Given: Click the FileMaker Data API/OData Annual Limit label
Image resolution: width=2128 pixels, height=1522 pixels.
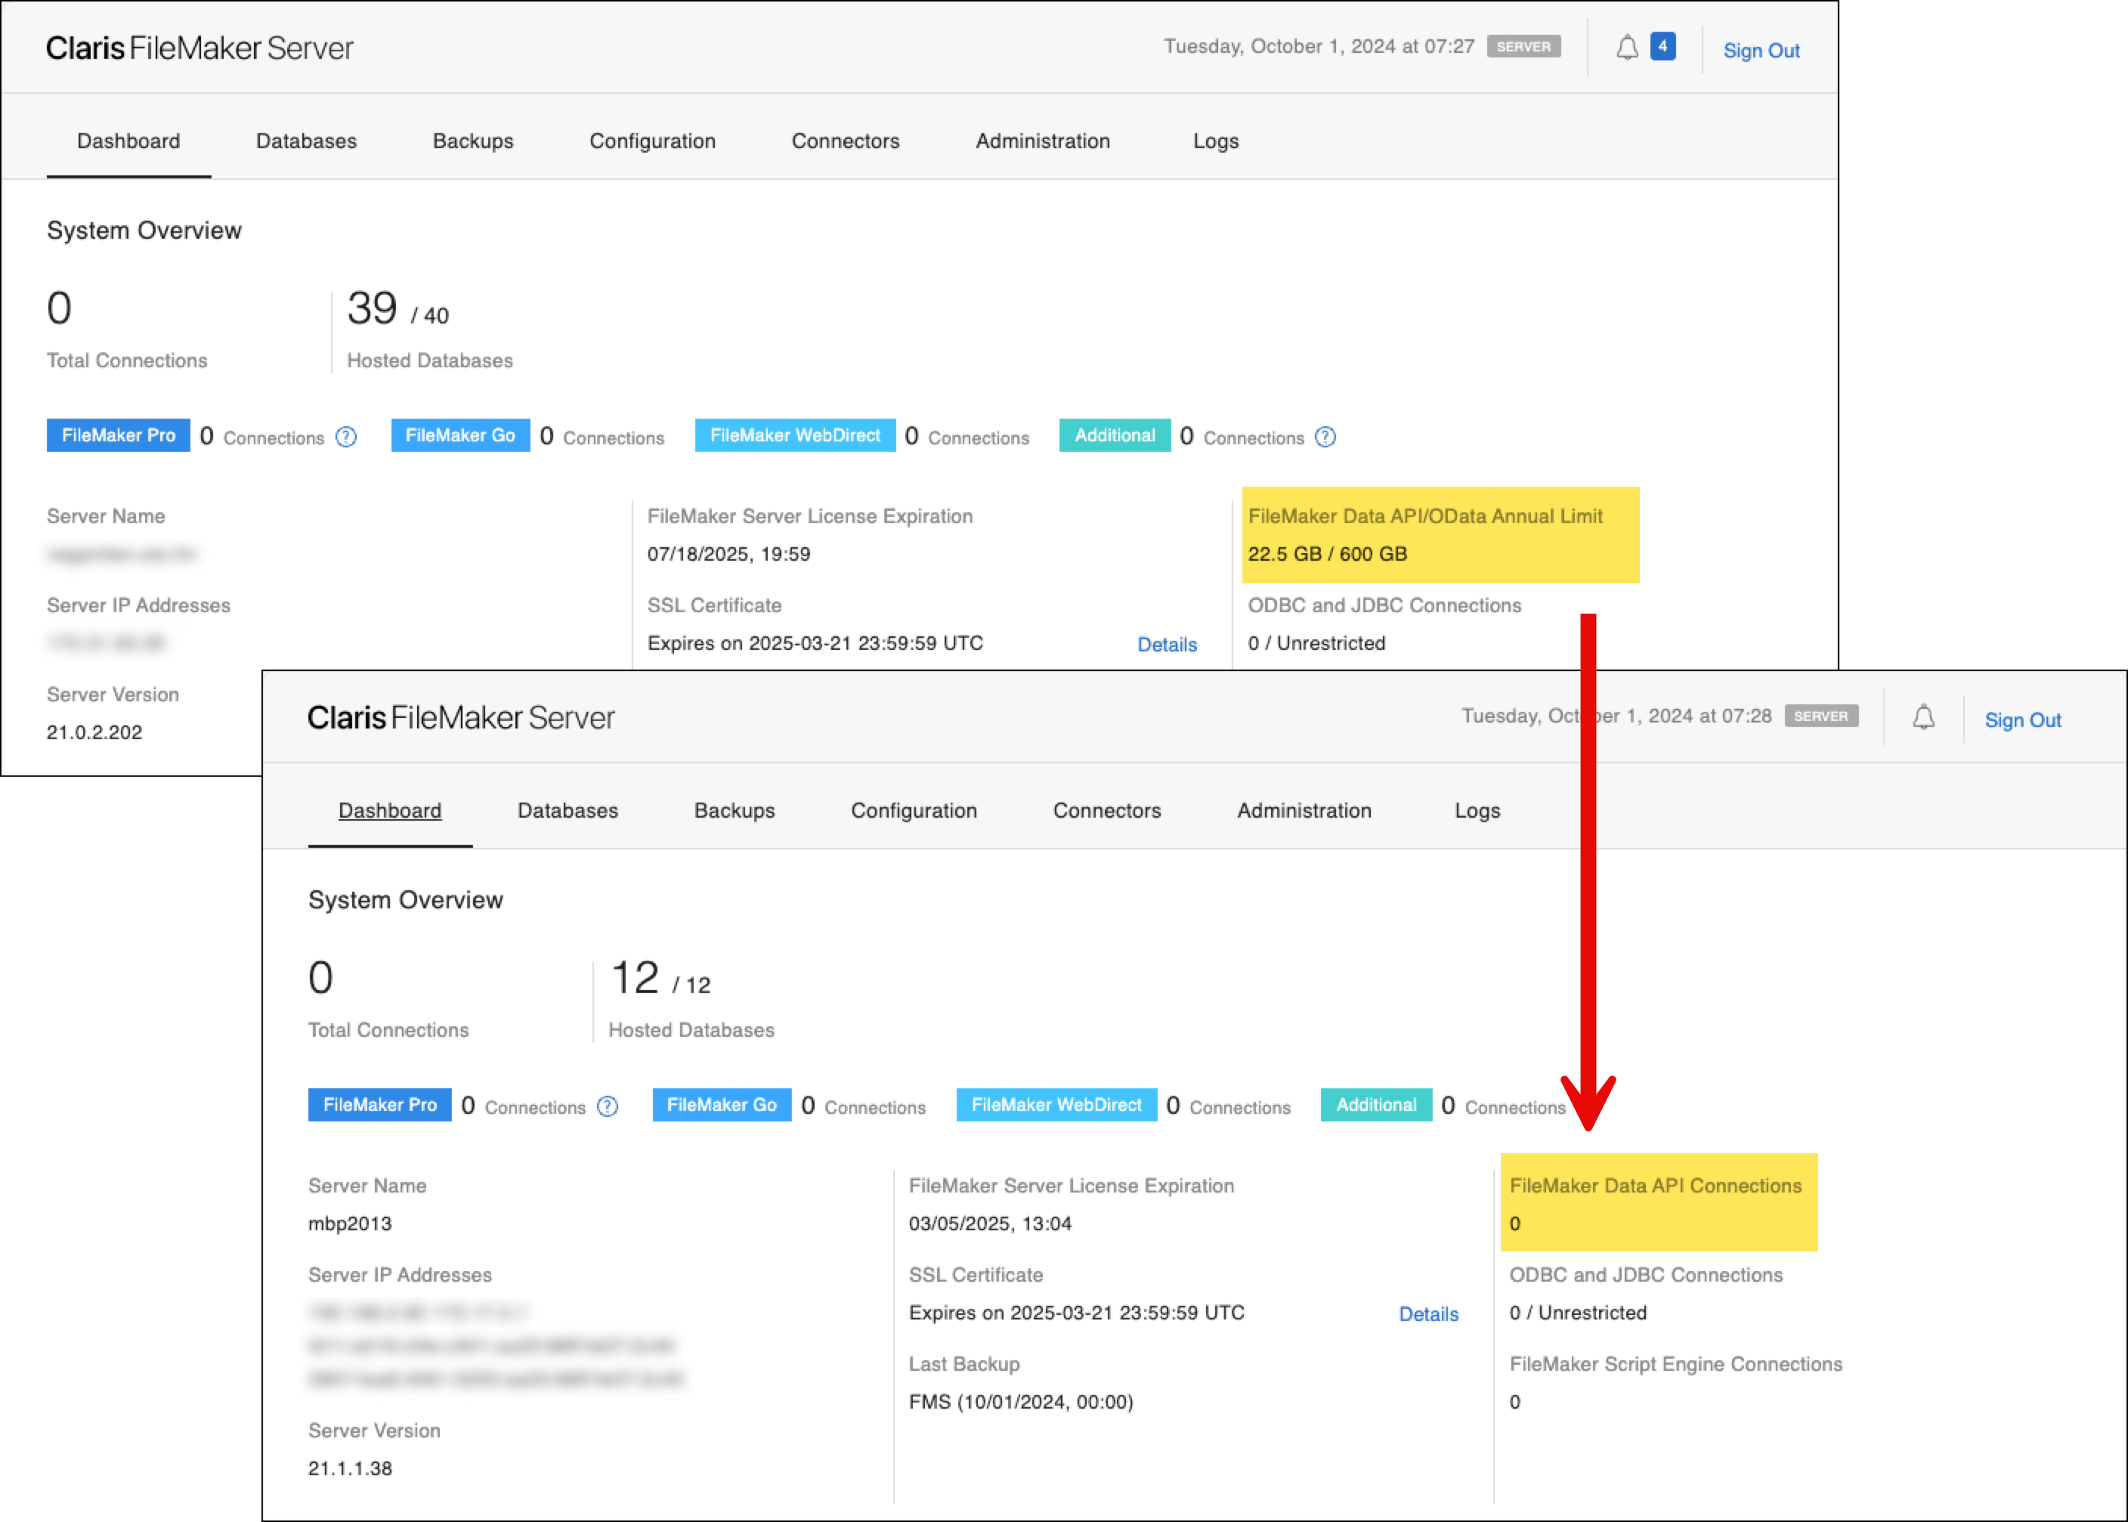Looking at the screenshot, I should tap(1425, 516).
